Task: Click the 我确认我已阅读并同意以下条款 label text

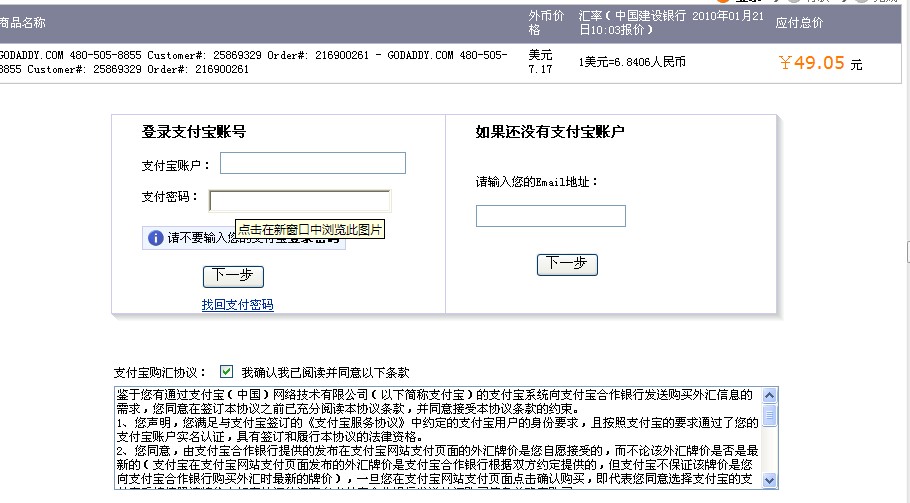Action: (x=325, y=371)
